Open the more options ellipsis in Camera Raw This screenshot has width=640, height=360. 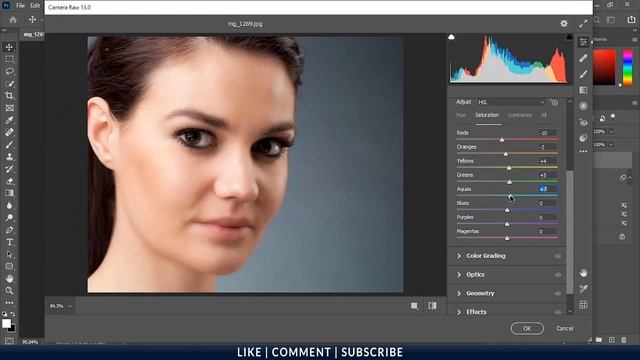583,151
